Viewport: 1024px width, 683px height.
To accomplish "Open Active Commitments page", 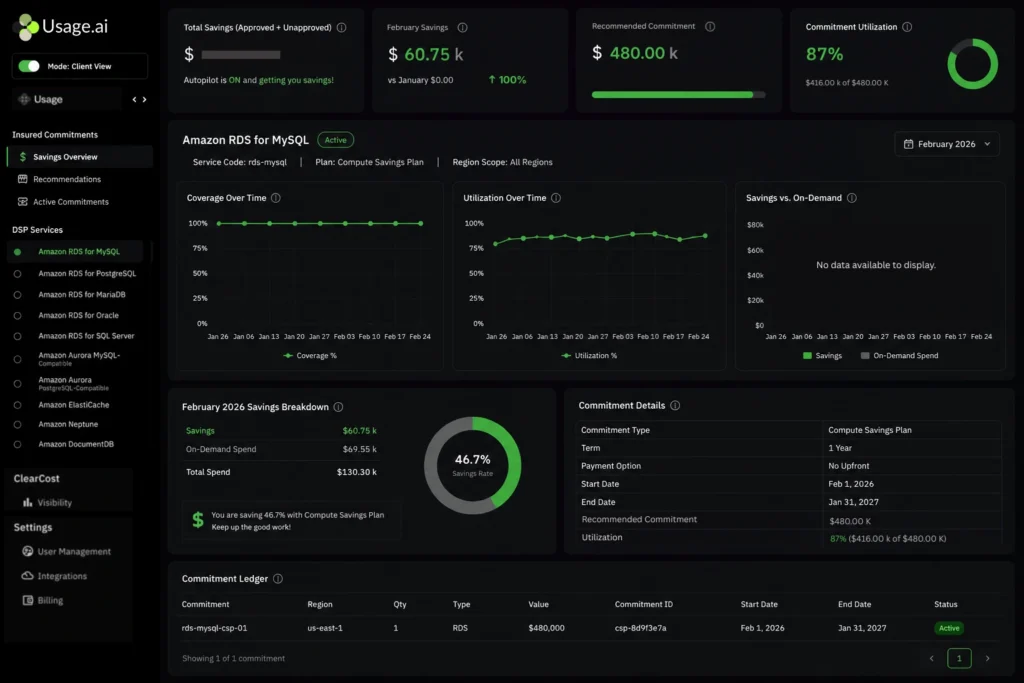I will (x=71, y=202).
